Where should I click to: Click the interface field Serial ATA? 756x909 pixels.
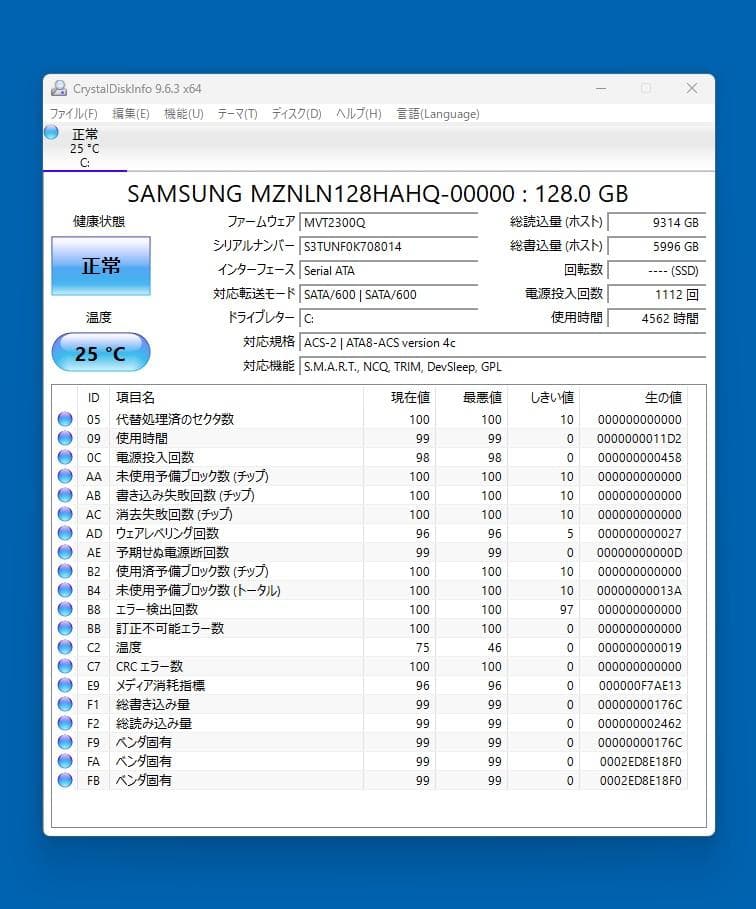pos(388,271)
